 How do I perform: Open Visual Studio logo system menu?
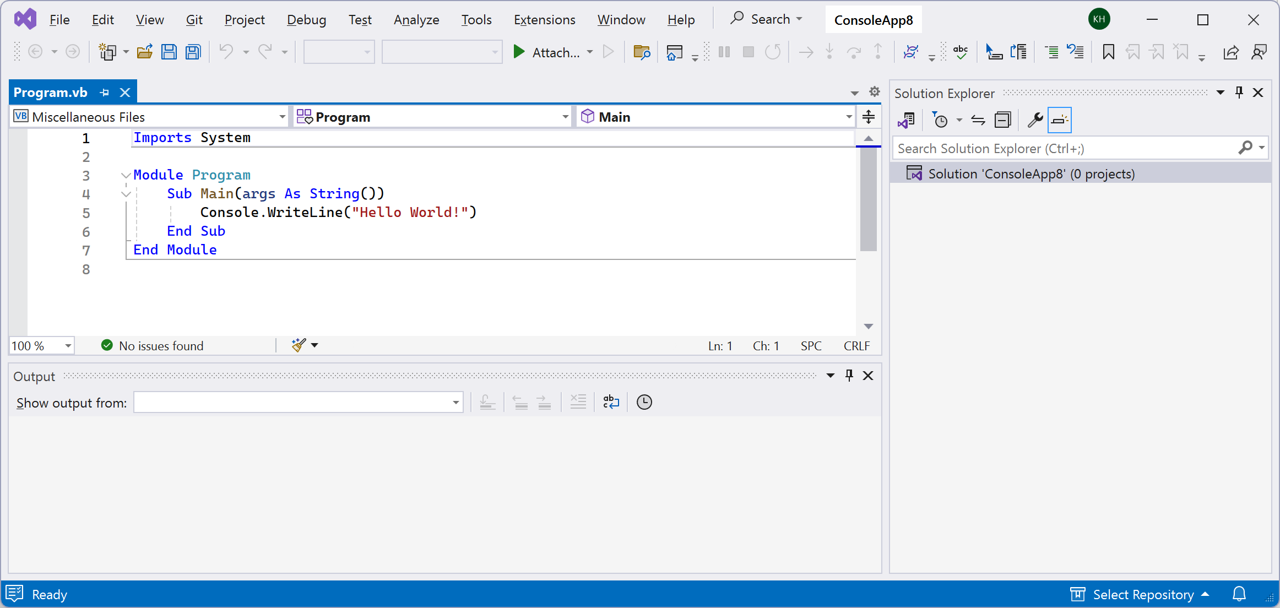pyautogui.click(x=25, y=19)
